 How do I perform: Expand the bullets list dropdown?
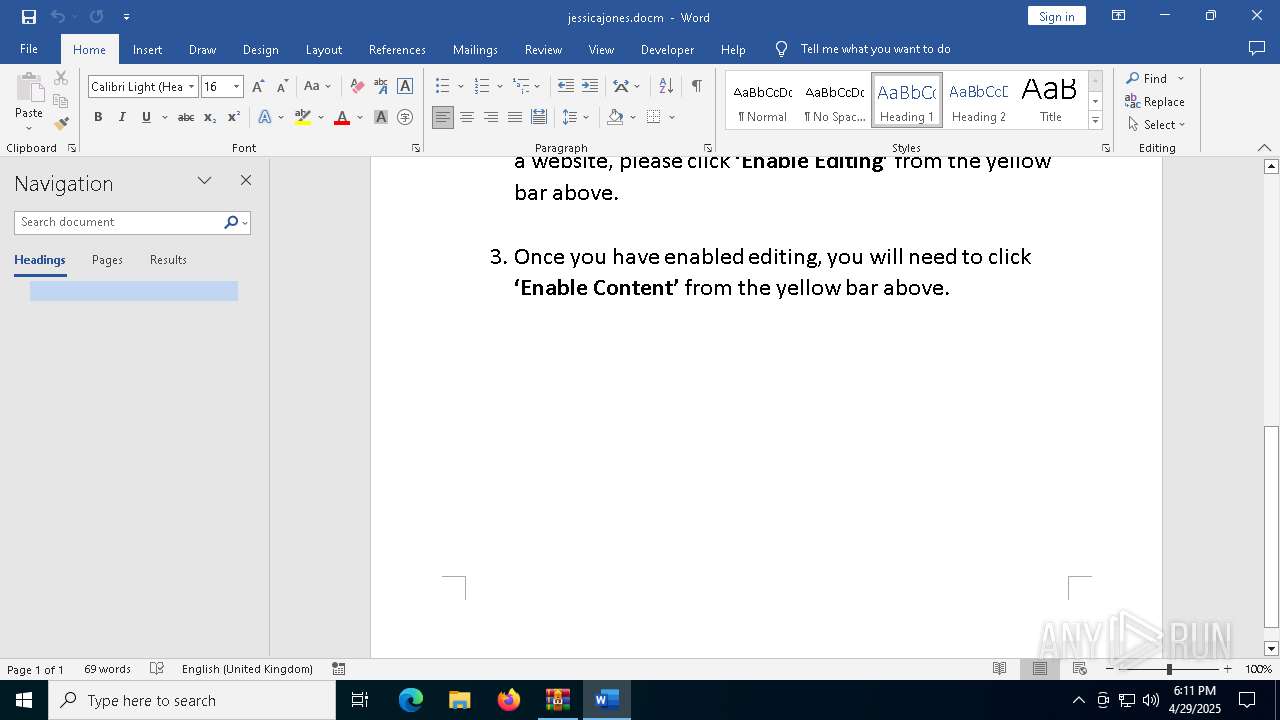coord(460,87)
